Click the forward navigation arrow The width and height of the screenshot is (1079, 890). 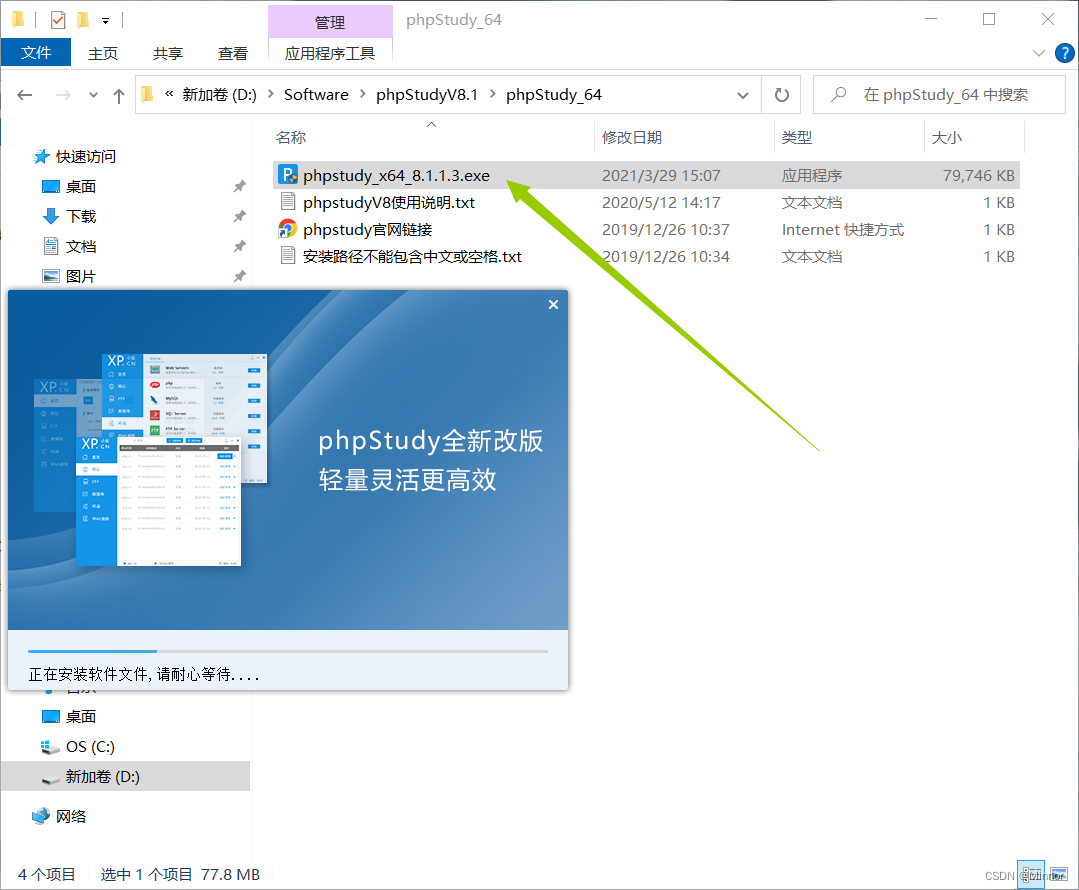click(x=63, y=95)
